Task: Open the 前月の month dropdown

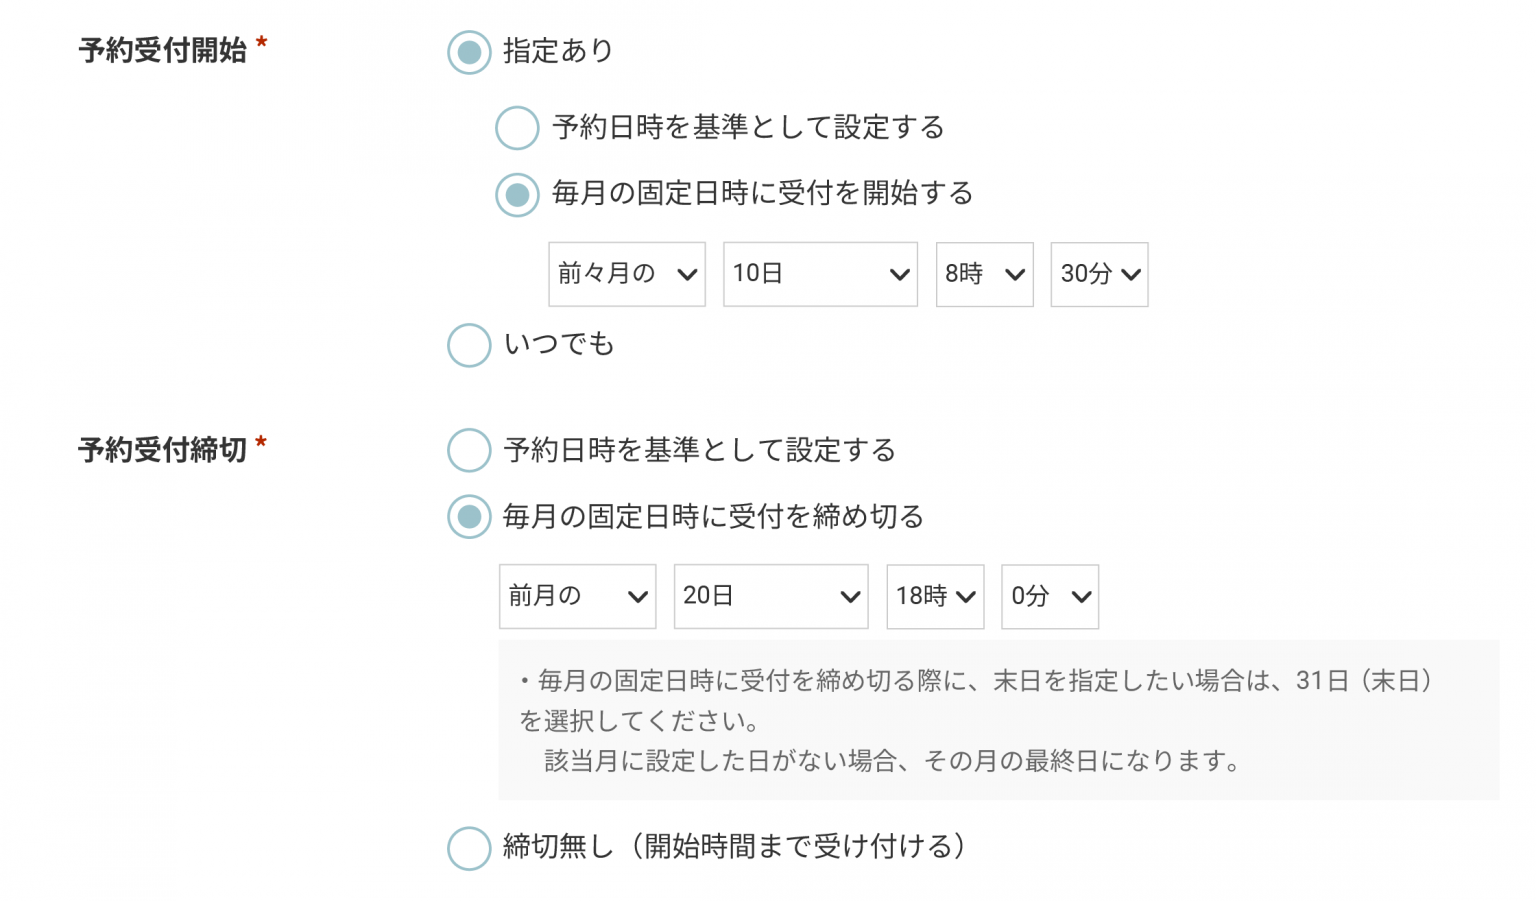Action: pyautogui.click(x=577, y=597)
